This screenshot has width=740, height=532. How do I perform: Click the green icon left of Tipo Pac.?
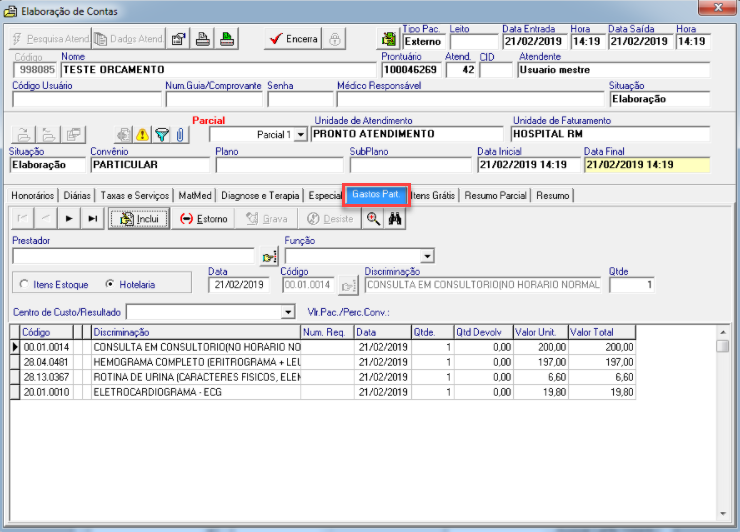(389, 39)
